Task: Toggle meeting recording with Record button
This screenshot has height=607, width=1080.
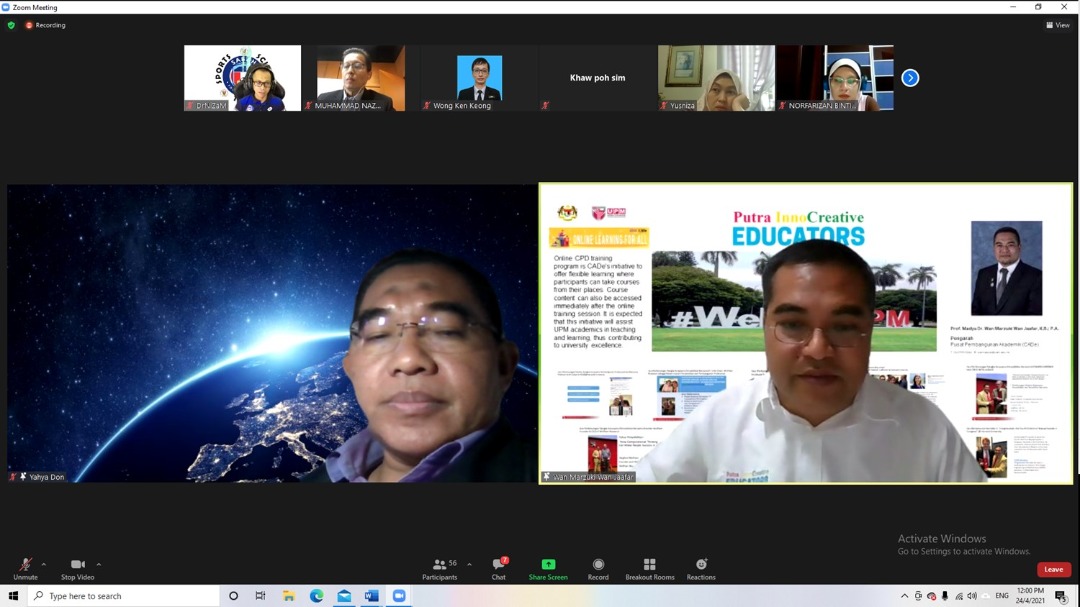Action: point(598,568)
